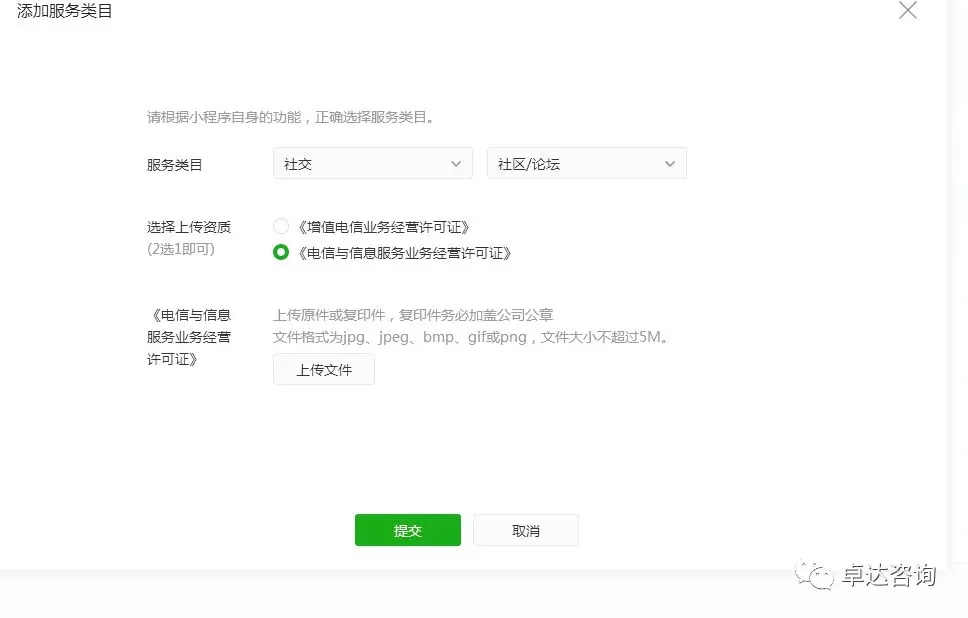Screen dimensions: 968x618
Task: Submit the form with the green 提交 button
Action: tap(407, 530)
